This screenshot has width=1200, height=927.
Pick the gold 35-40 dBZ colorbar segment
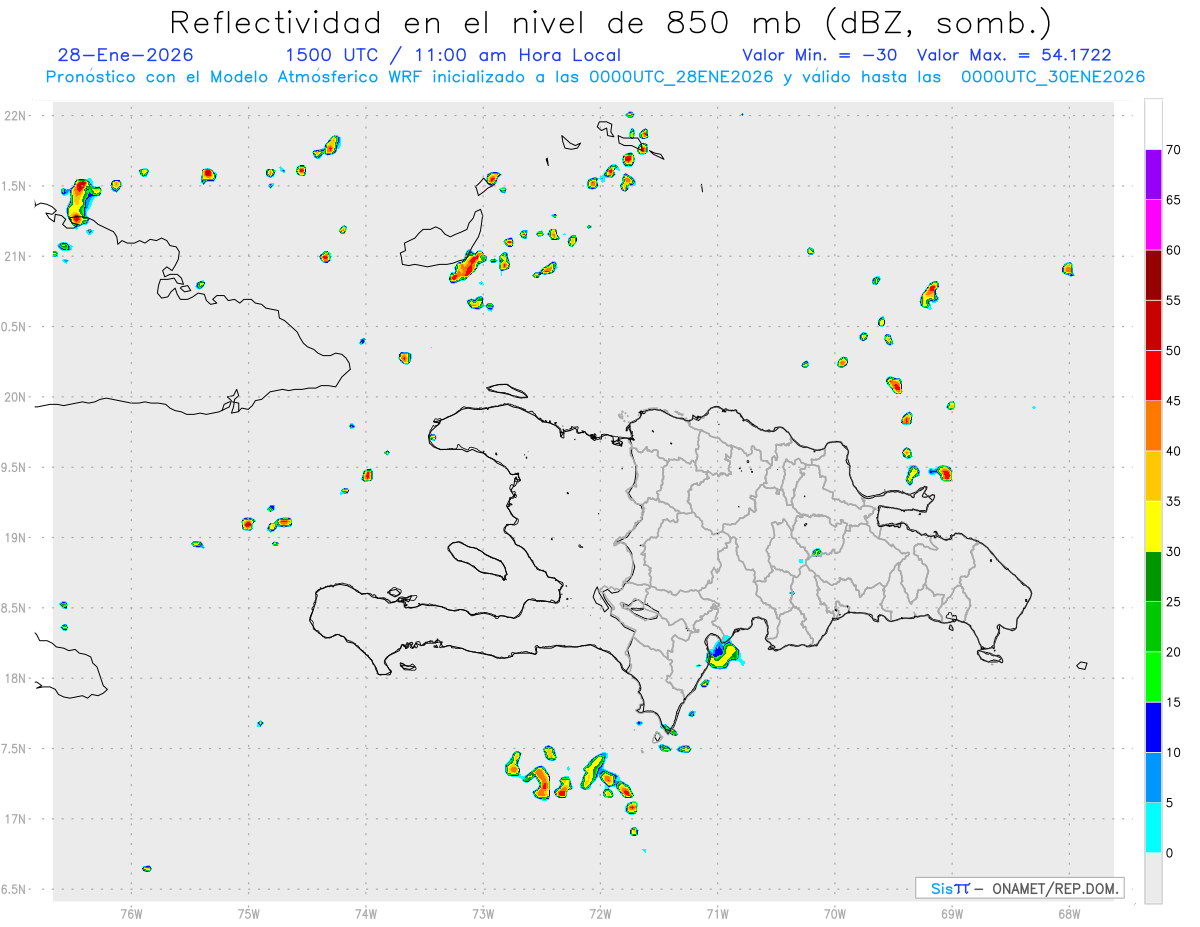click(1154, 476)
